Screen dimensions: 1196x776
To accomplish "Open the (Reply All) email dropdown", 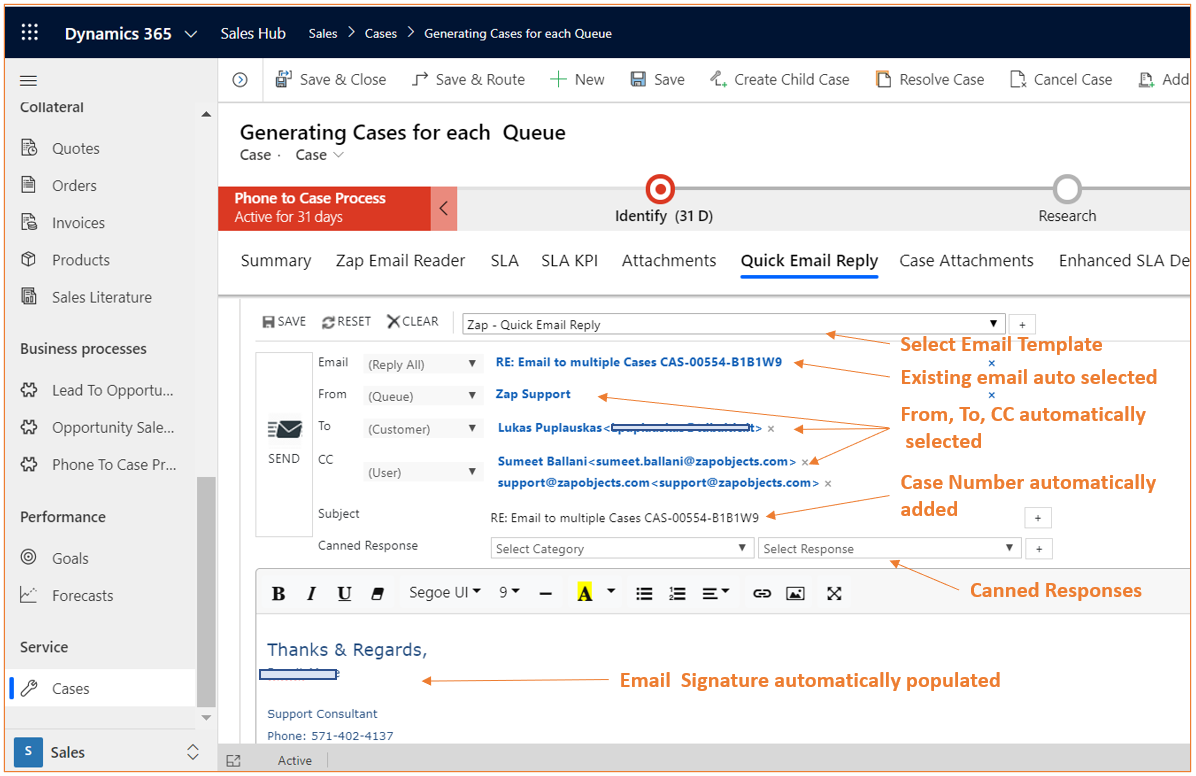I will (422, 364).
